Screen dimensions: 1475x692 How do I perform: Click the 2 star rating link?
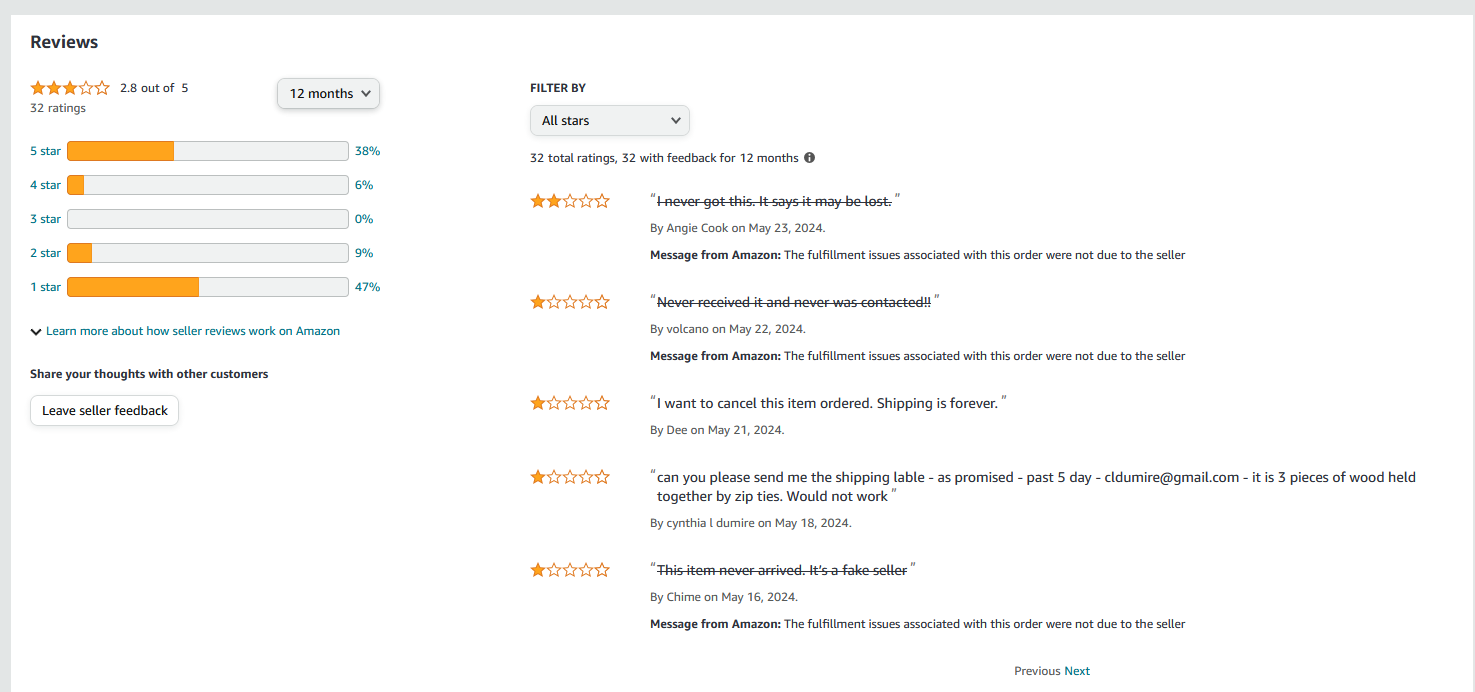click(x=45, y=253)
